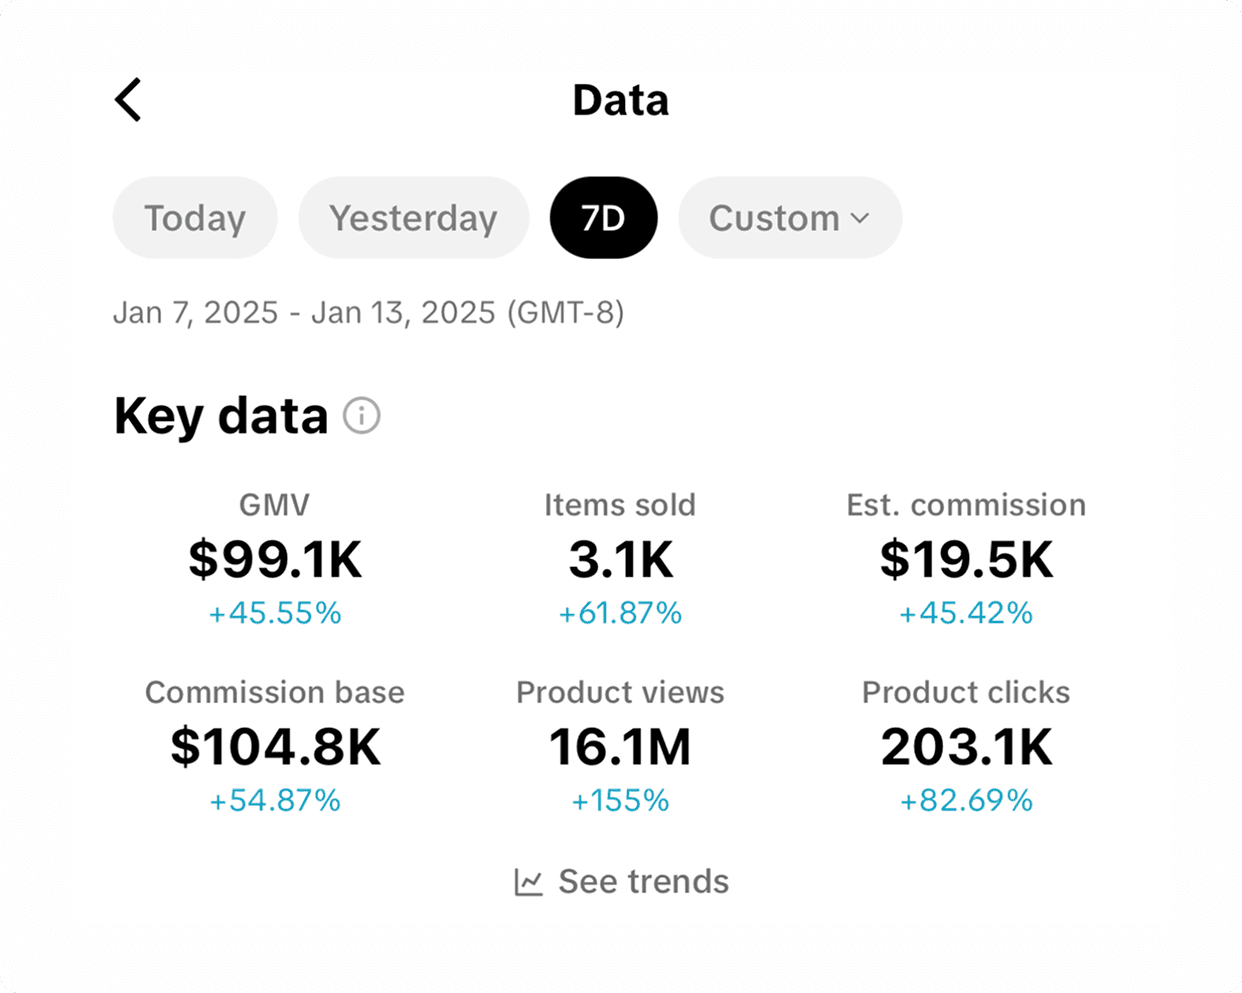Tap the Est. commission $19.5K metric
This screenshot has width=1242, height=993.
(966, 558)
